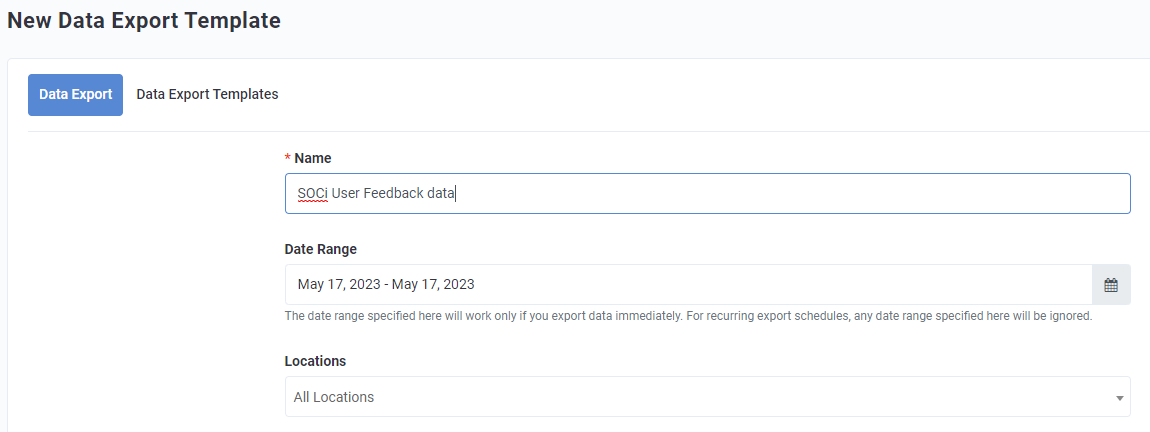Click the New Data Export Template heading
Viewport: 1150px width, 432px height.
144,21
